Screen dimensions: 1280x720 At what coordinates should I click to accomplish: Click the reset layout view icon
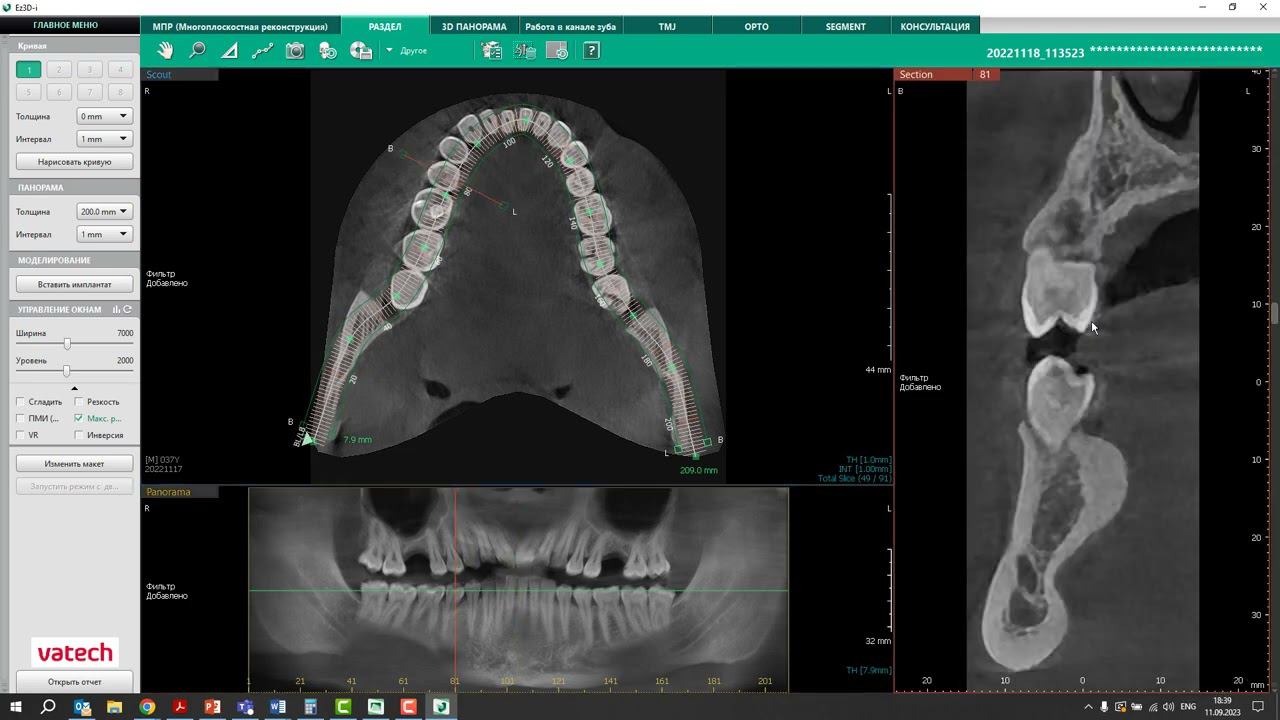(557, 50)
